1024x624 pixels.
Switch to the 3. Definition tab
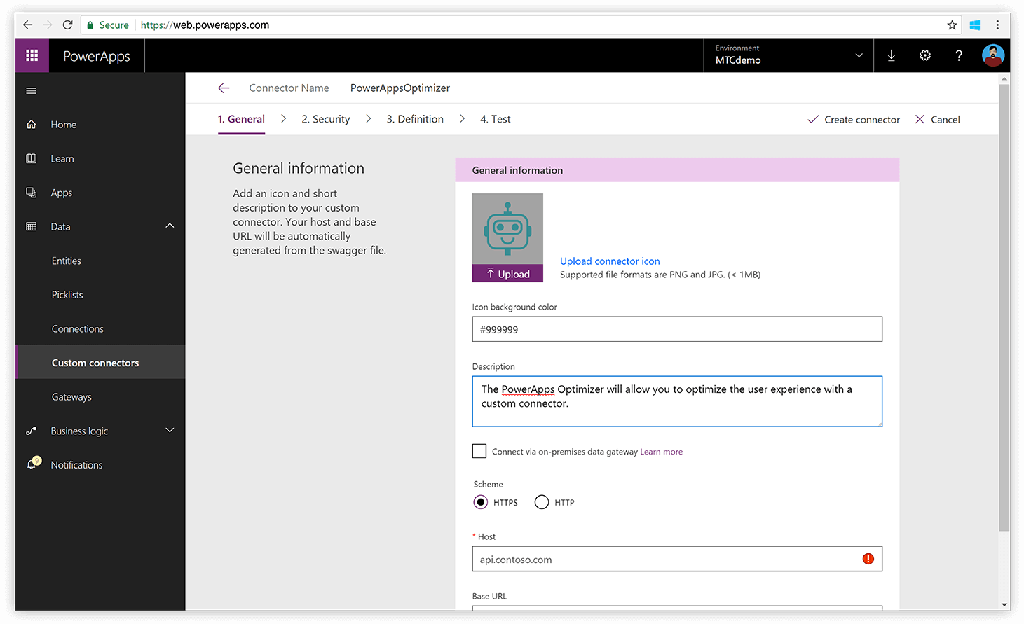coord(414,119)
